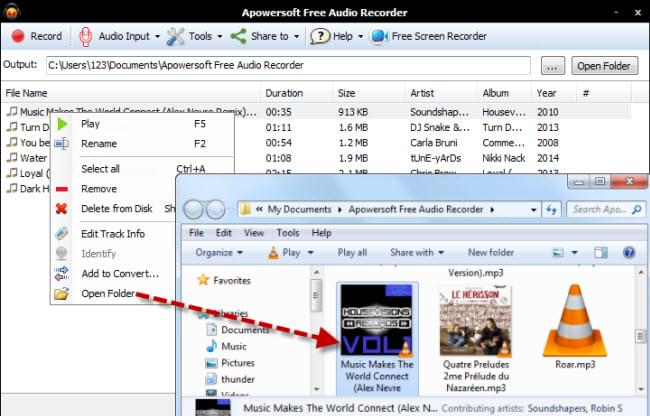650x416 pixels.
Task: Click the Audio Input microphone icon
Action: click(85, 36)
